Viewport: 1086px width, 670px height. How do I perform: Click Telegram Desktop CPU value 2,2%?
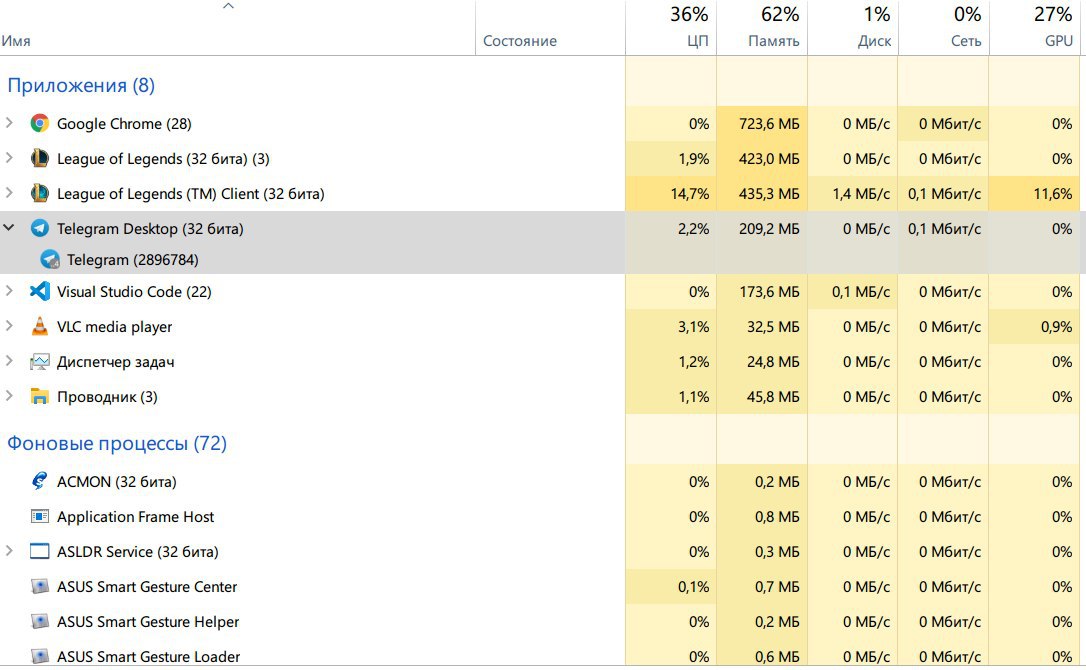tap(693, 229)
